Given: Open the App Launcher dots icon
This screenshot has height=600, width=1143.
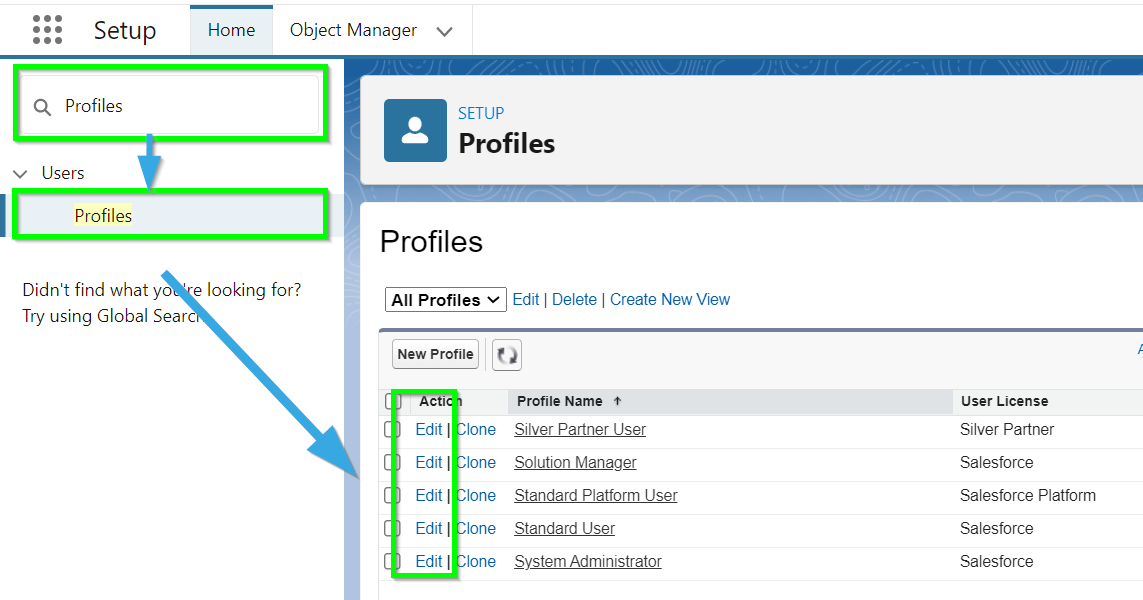Looking at the screenshot, I should [47, 30].
